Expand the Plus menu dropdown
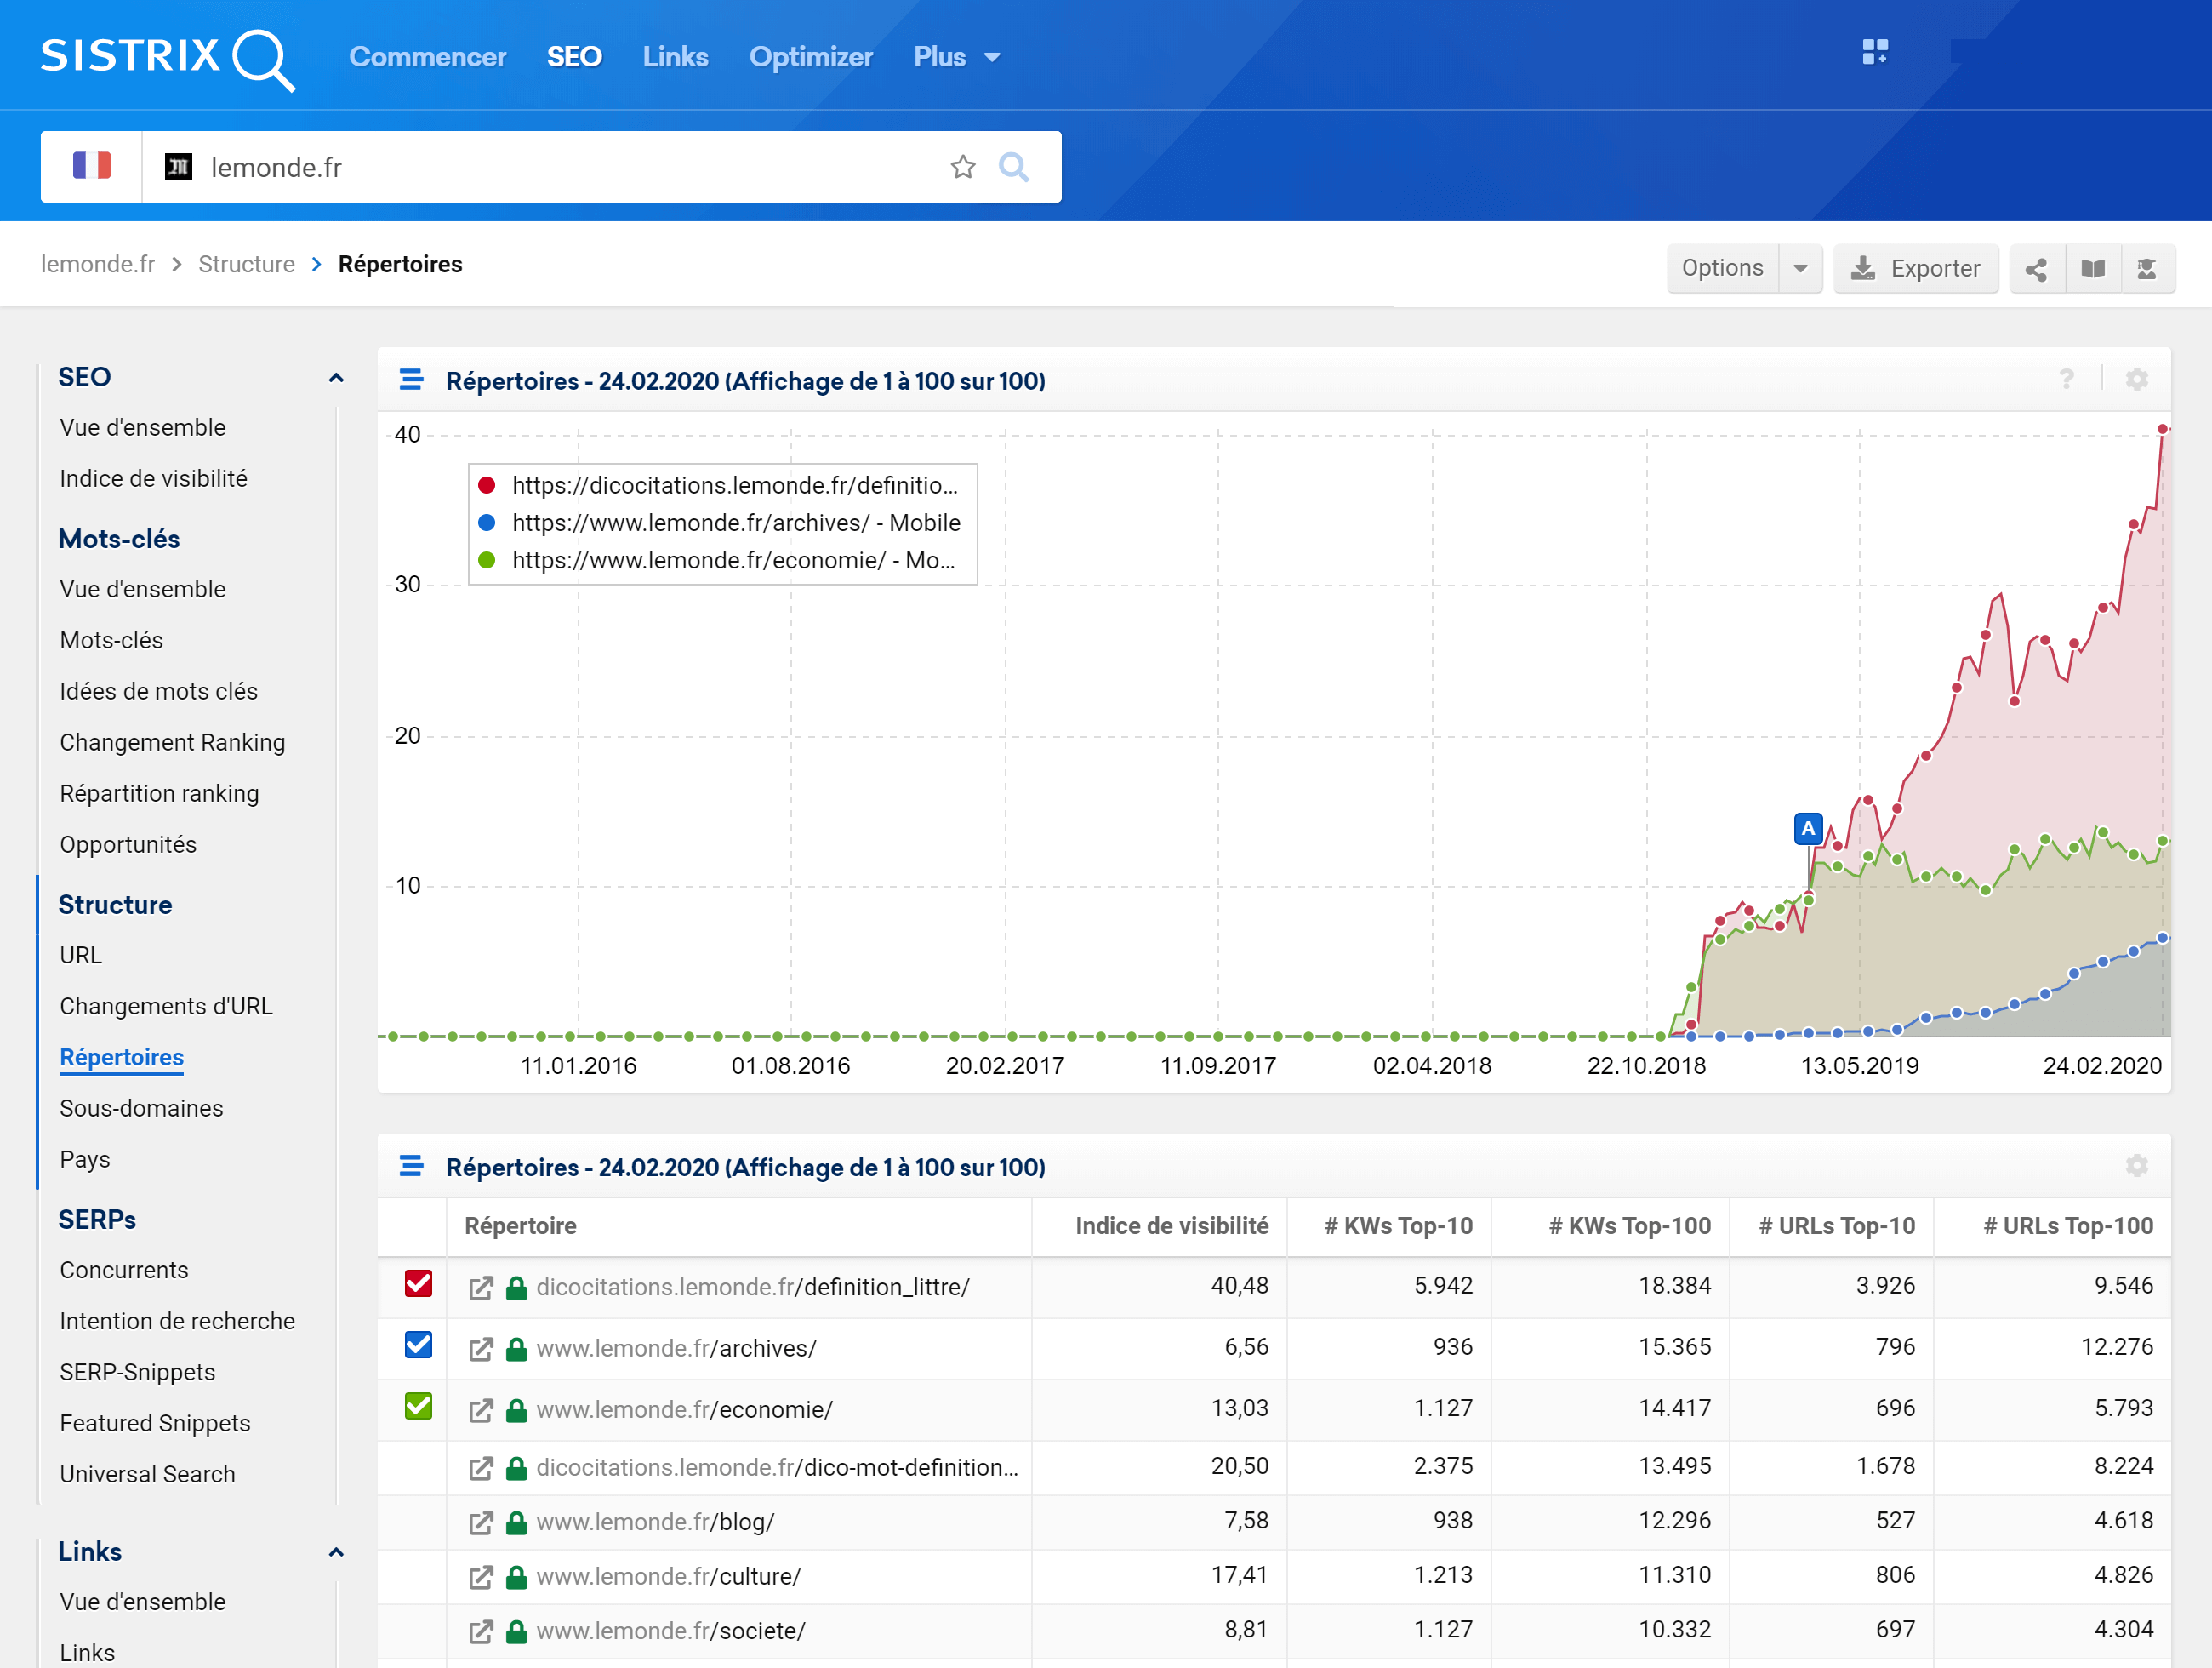This screenshot has height=1668, width=2212. 956,57
